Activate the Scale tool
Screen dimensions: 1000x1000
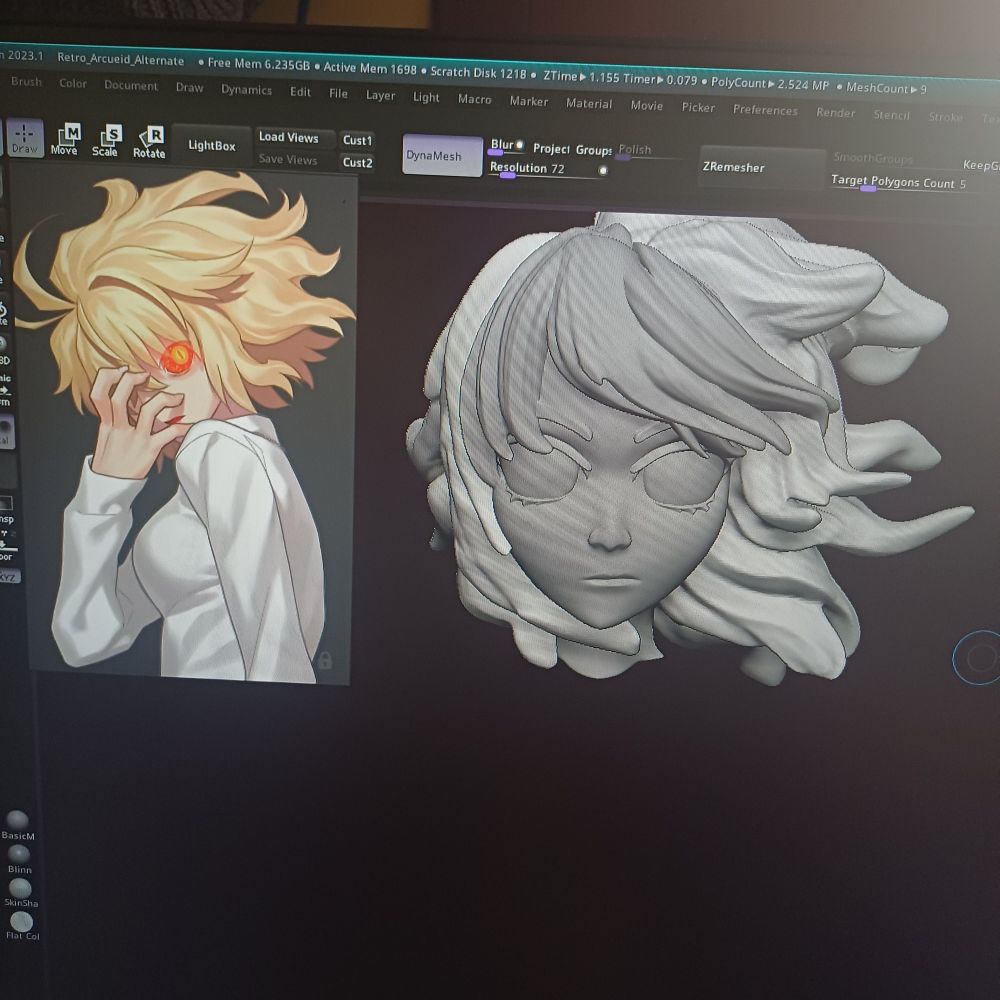coord(106,141)
